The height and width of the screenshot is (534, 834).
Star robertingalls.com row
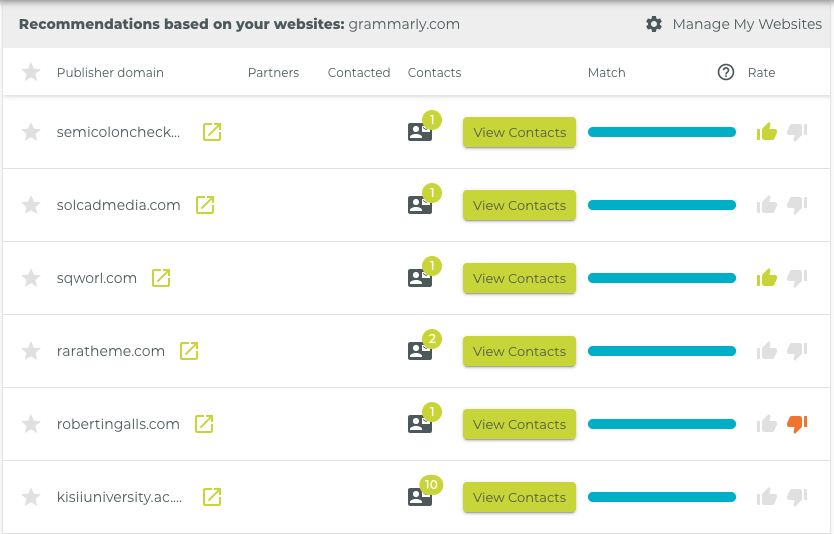click(x=31, y=424)
